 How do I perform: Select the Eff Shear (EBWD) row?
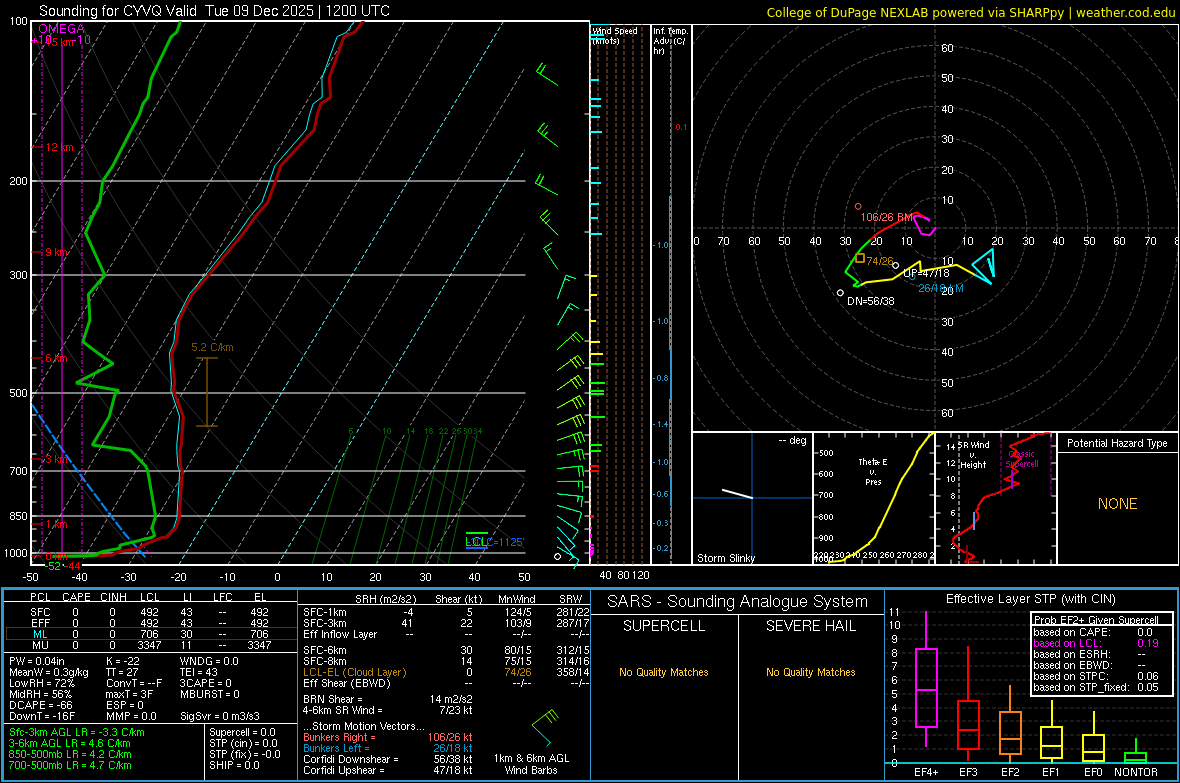click(446, 683)
